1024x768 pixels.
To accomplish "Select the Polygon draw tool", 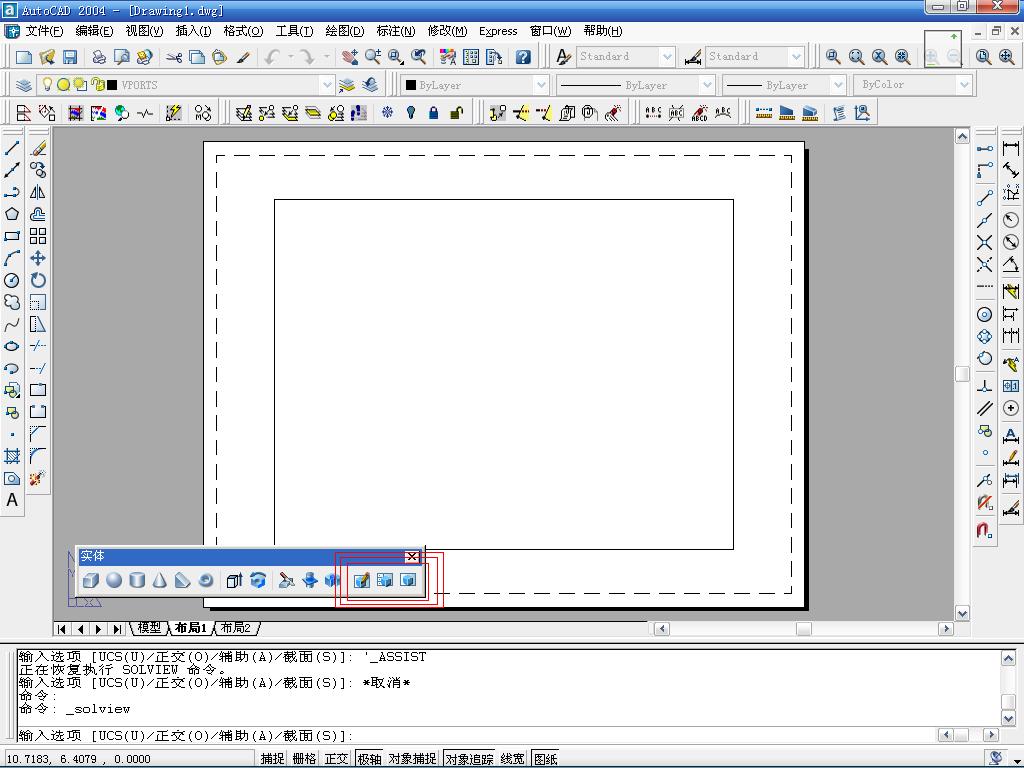I will (12, 214).
